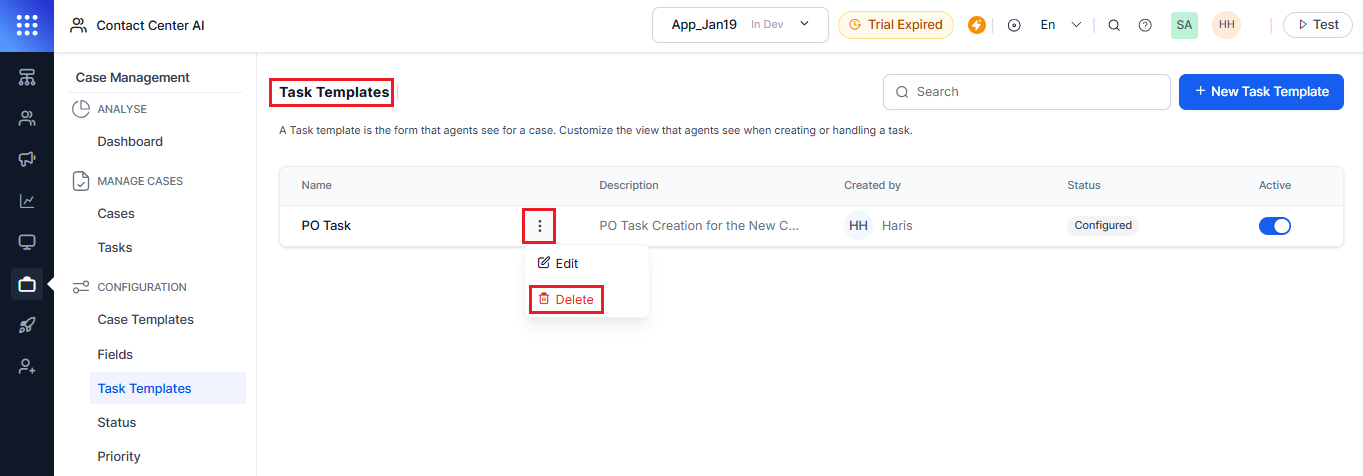Click the magnifier search icon in header
The height and width of the screenshot is (476, 1363).
(1114, 25)
